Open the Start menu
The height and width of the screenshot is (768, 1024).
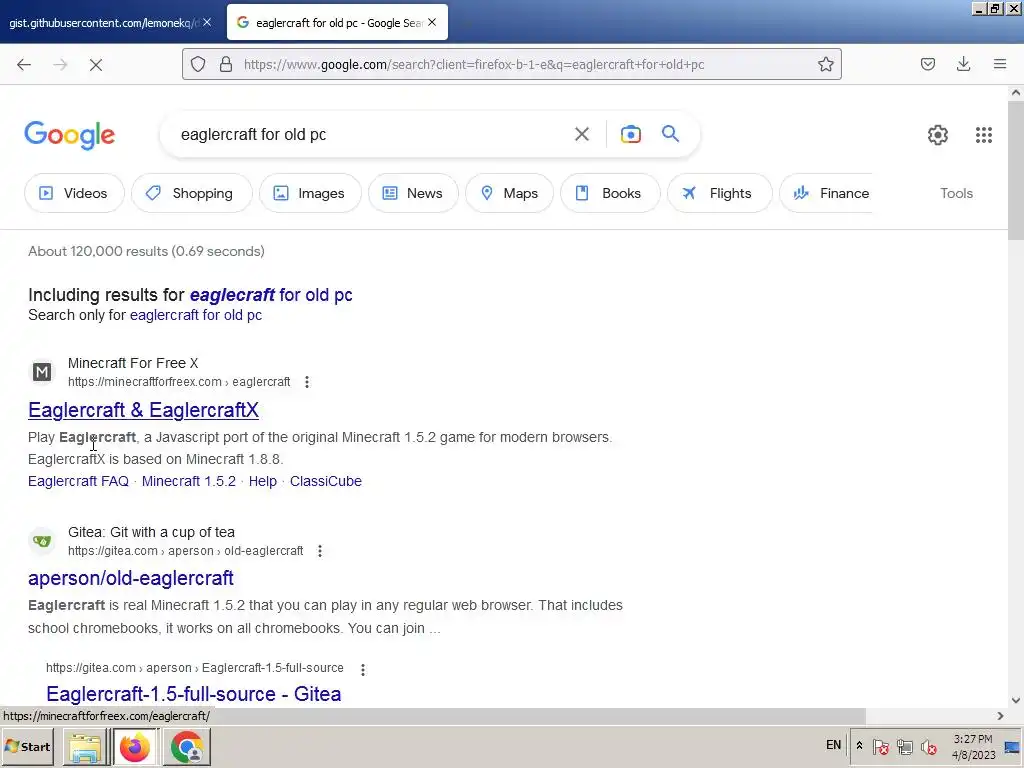(x=27, y=747)
